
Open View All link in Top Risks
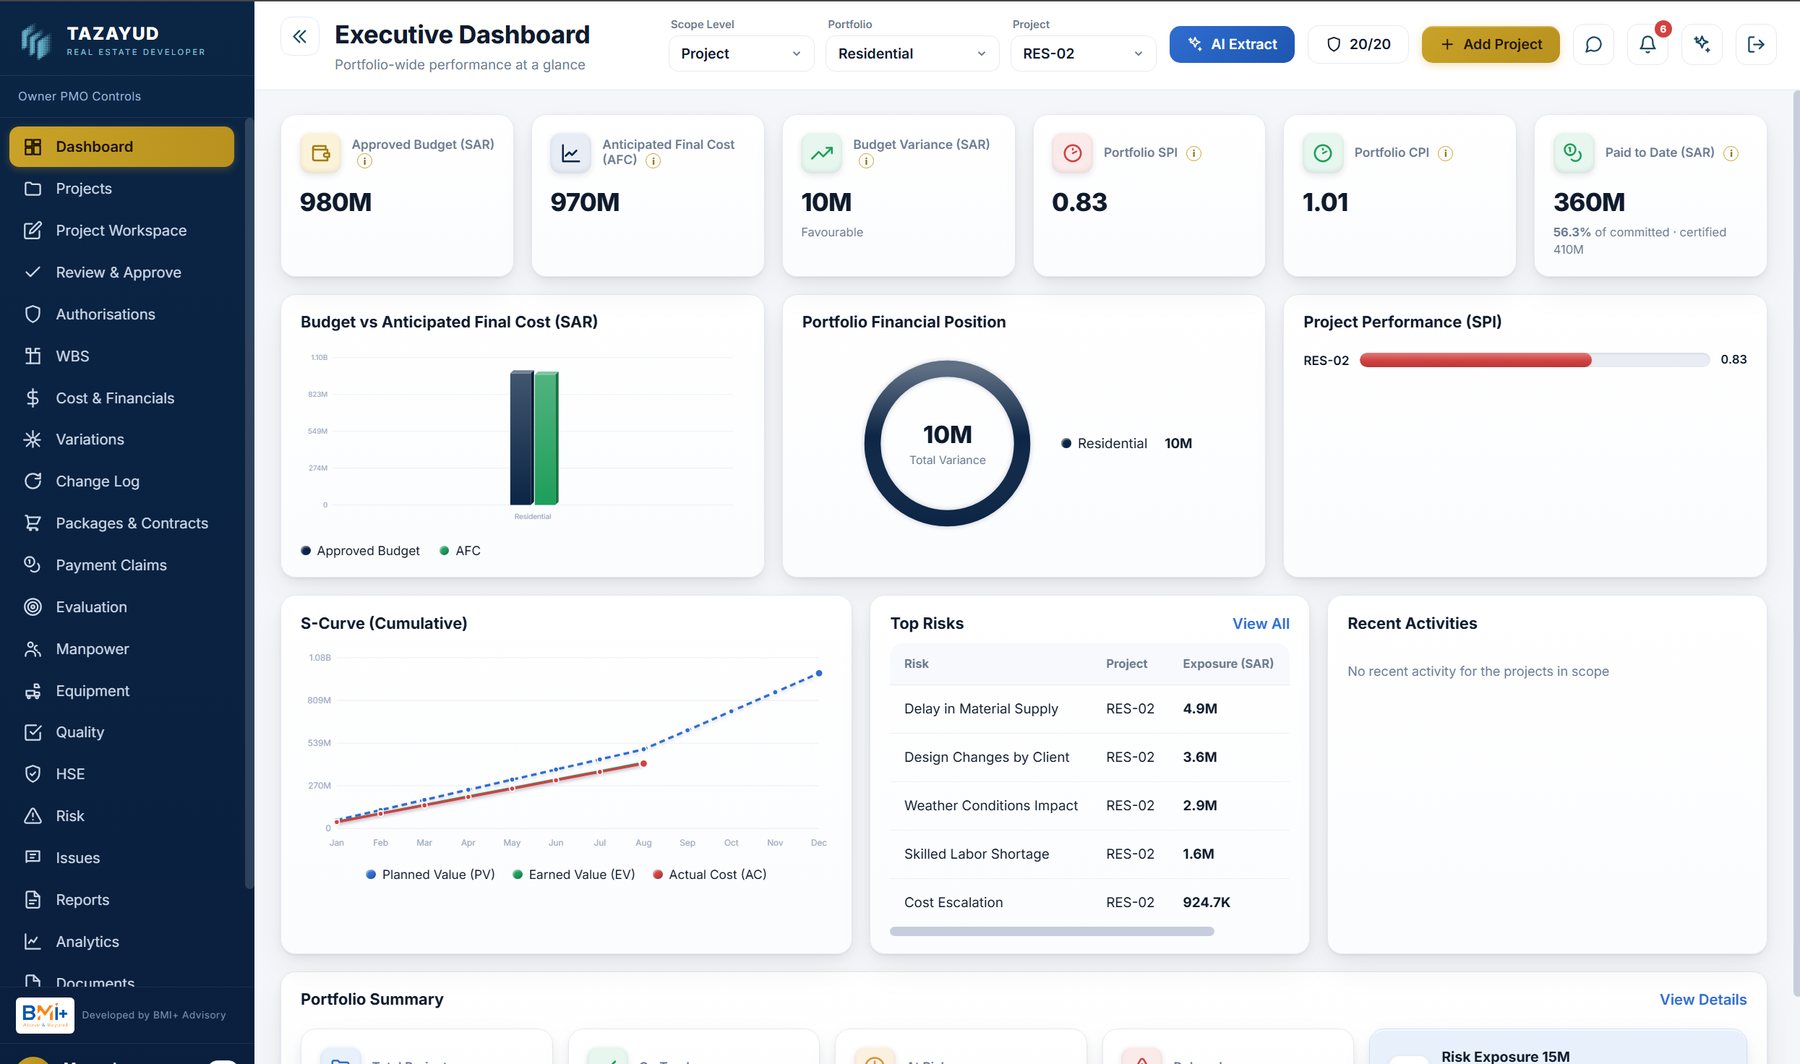click(x=1260, y=624)
